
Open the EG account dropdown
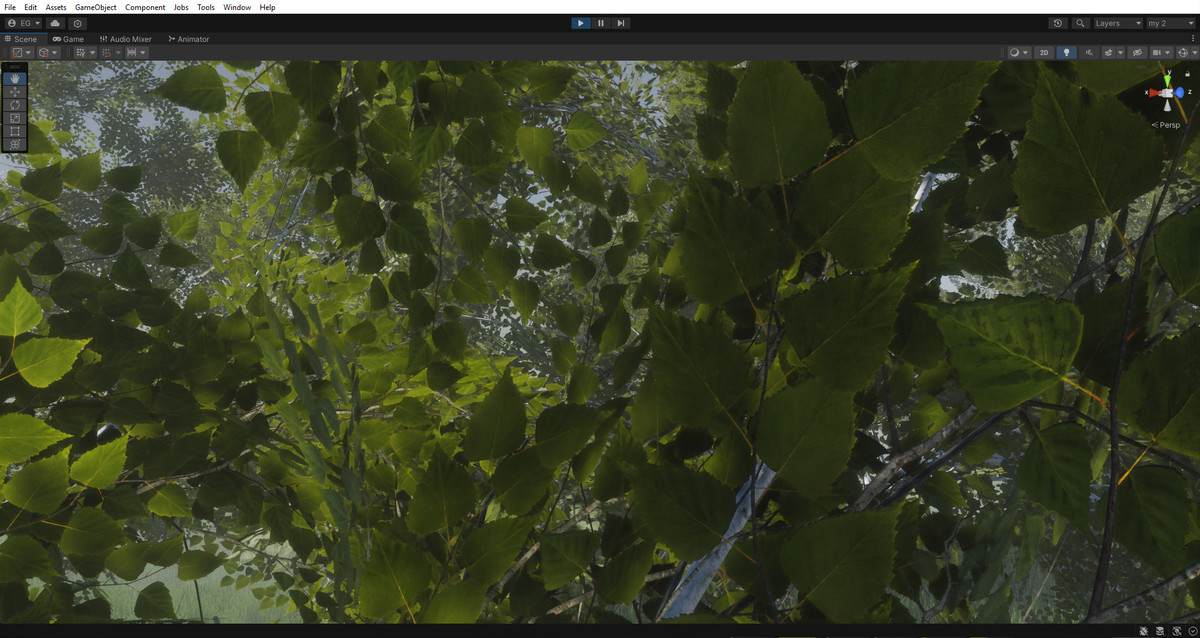(x=24, y=23)
